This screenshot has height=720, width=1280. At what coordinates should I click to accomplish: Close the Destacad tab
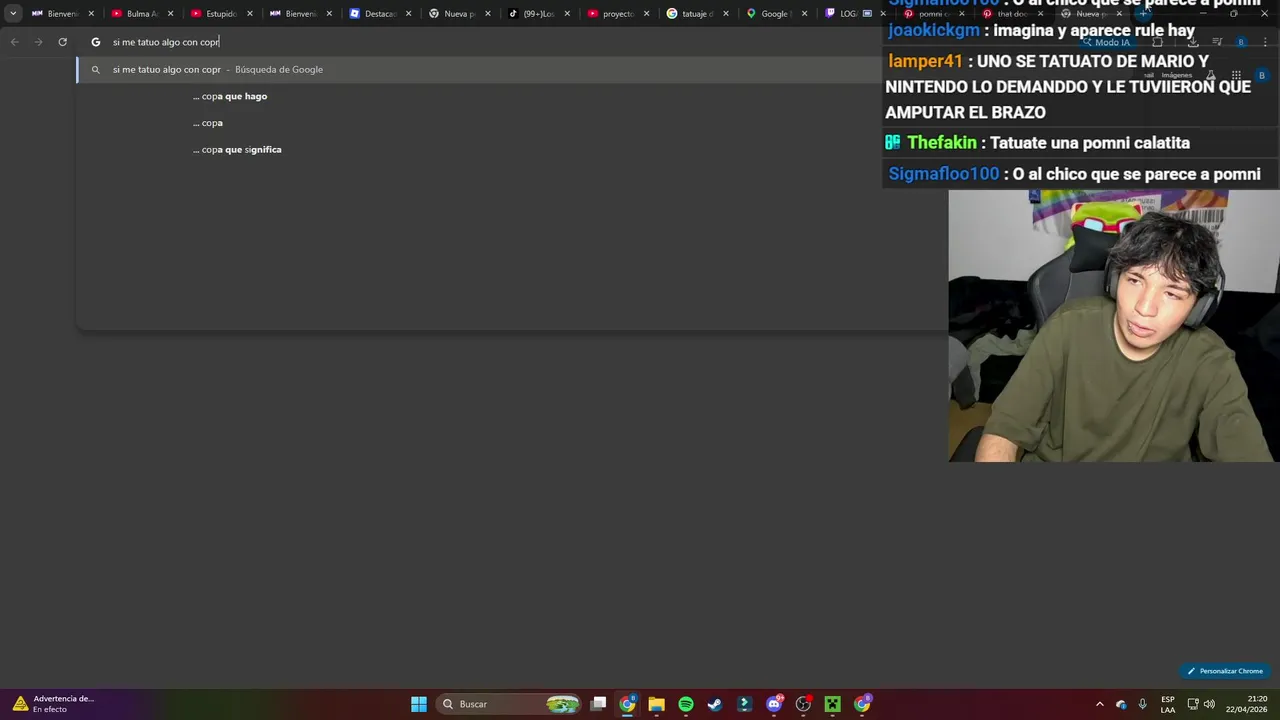tap(408, 14)
